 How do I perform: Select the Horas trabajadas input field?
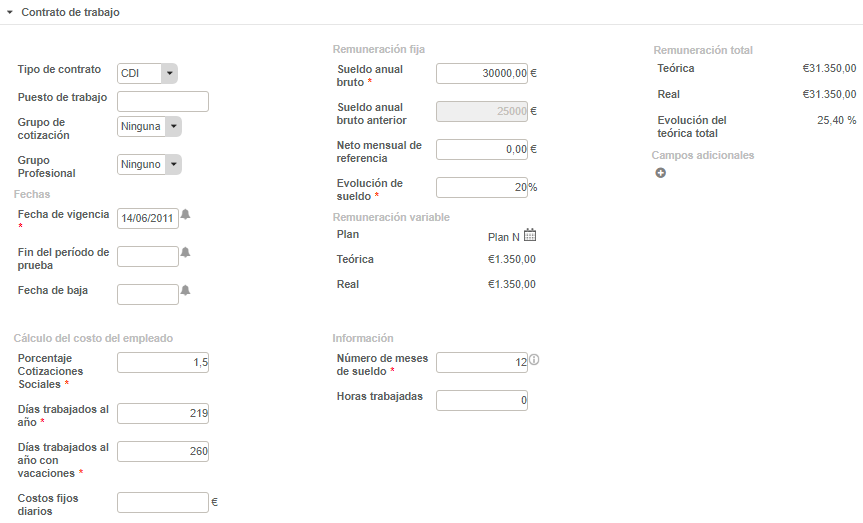(482, 400)
